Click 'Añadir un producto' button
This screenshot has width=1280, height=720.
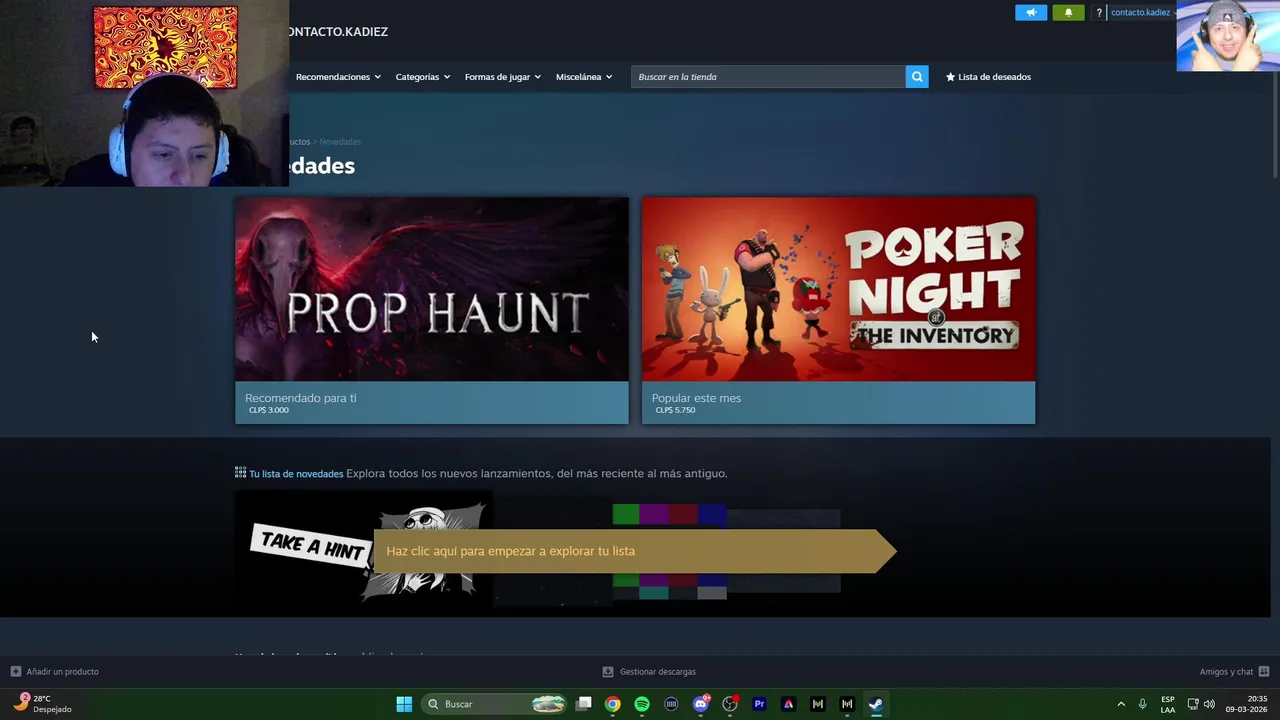pos(55,672)
